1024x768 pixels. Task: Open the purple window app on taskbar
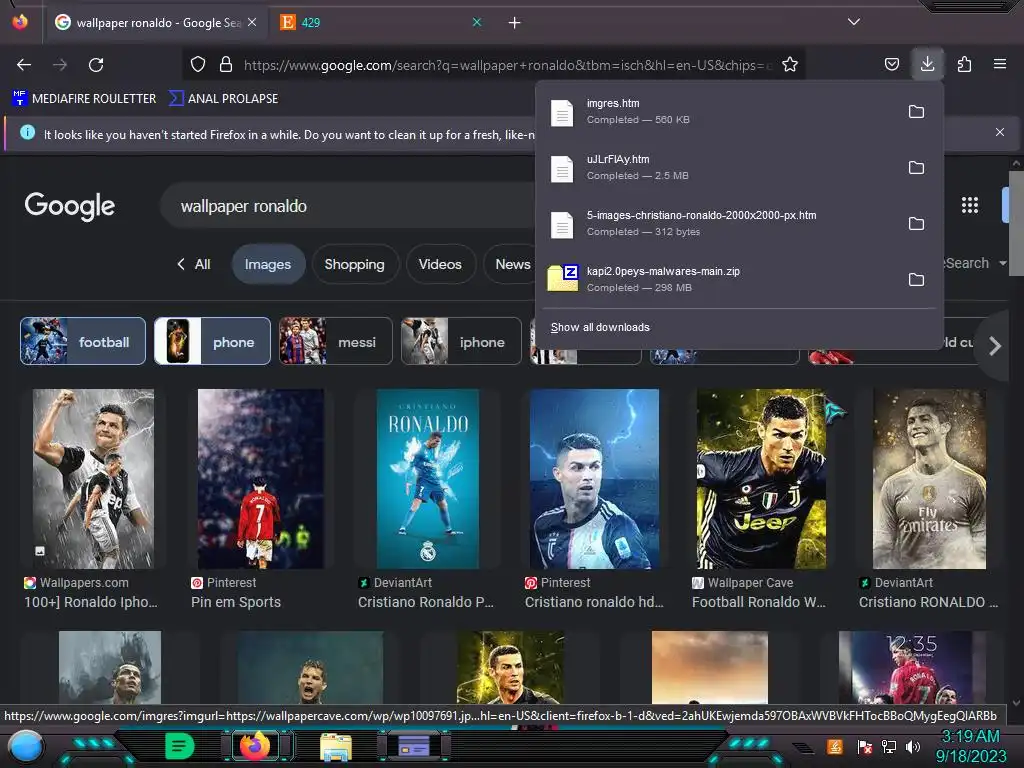coord(413,745)
